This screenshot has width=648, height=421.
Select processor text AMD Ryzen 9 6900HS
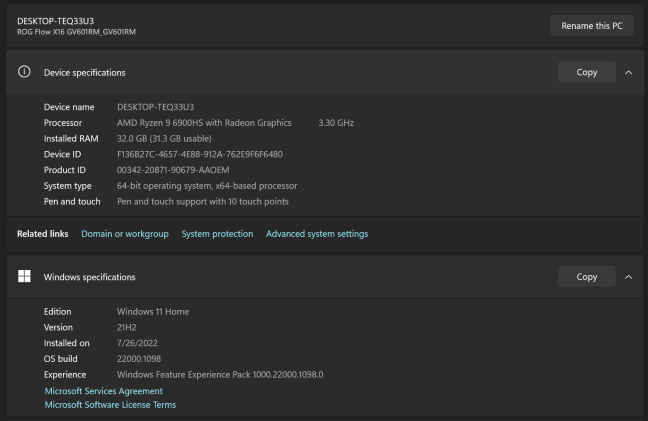coord(204,123)
